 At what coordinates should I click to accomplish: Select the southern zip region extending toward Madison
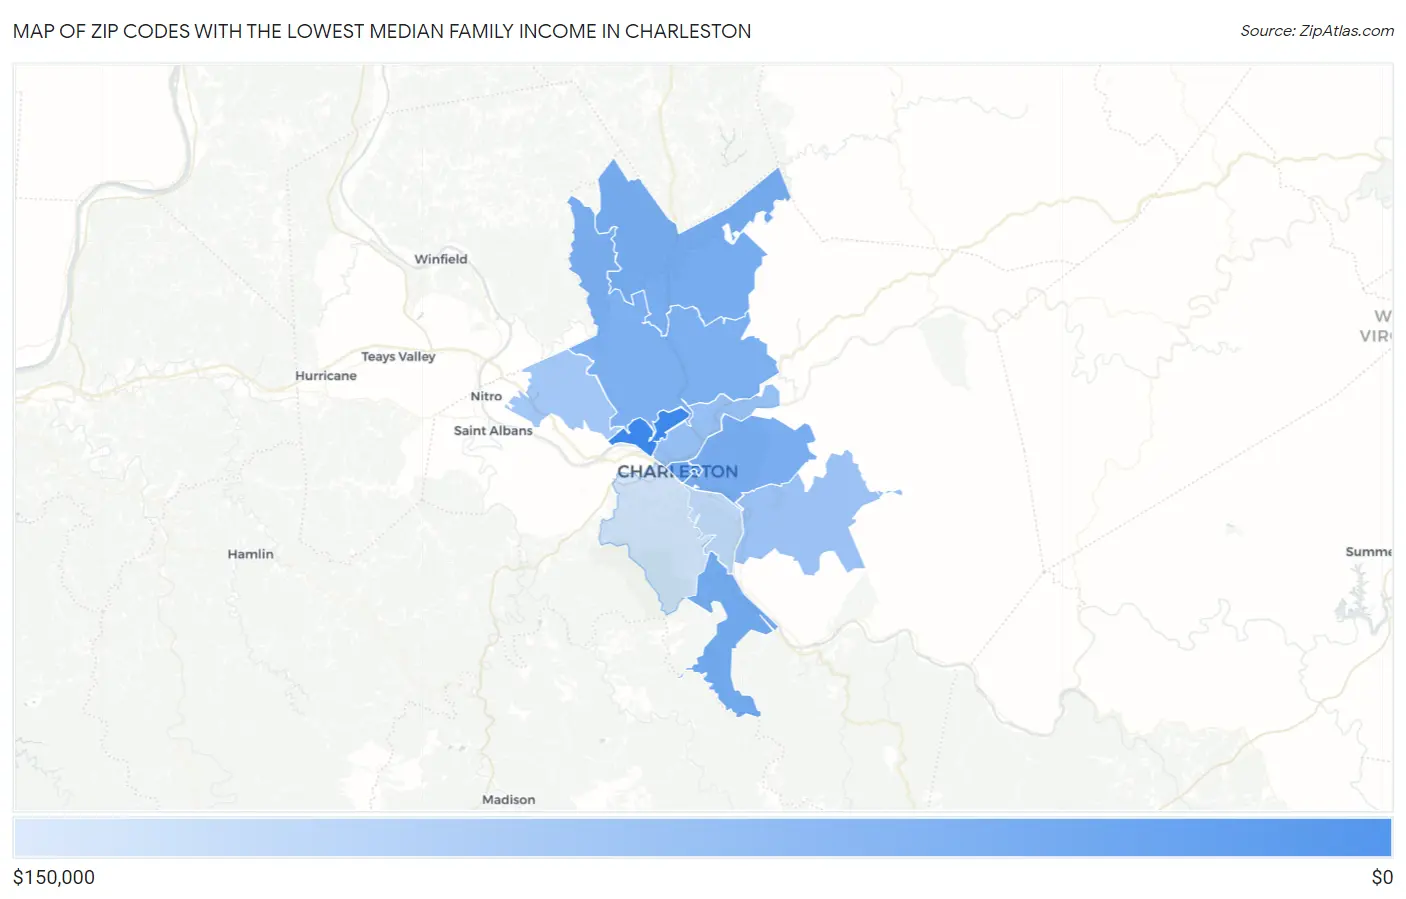pyautogui.click(x=728, y=640)
